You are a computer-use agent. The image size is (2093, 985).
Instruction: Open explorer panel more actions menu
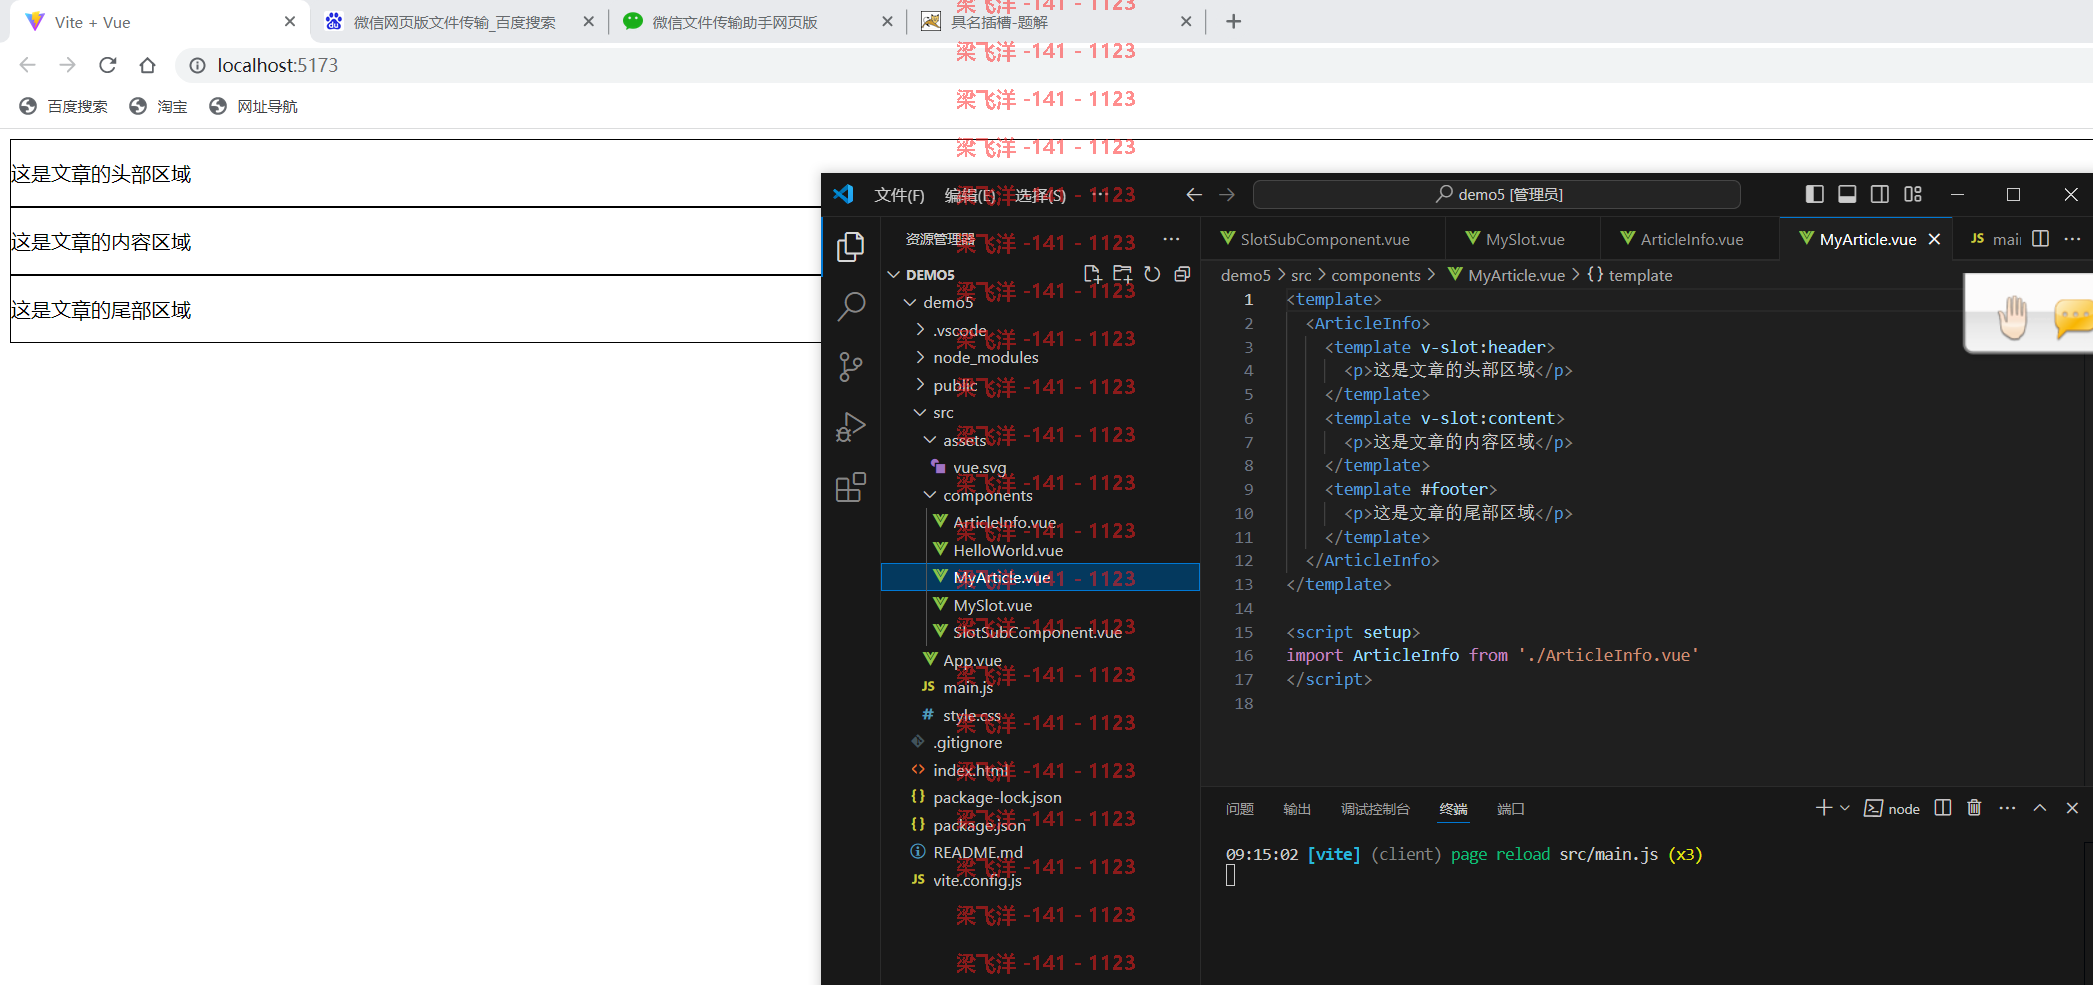[x=1171, y=239]
